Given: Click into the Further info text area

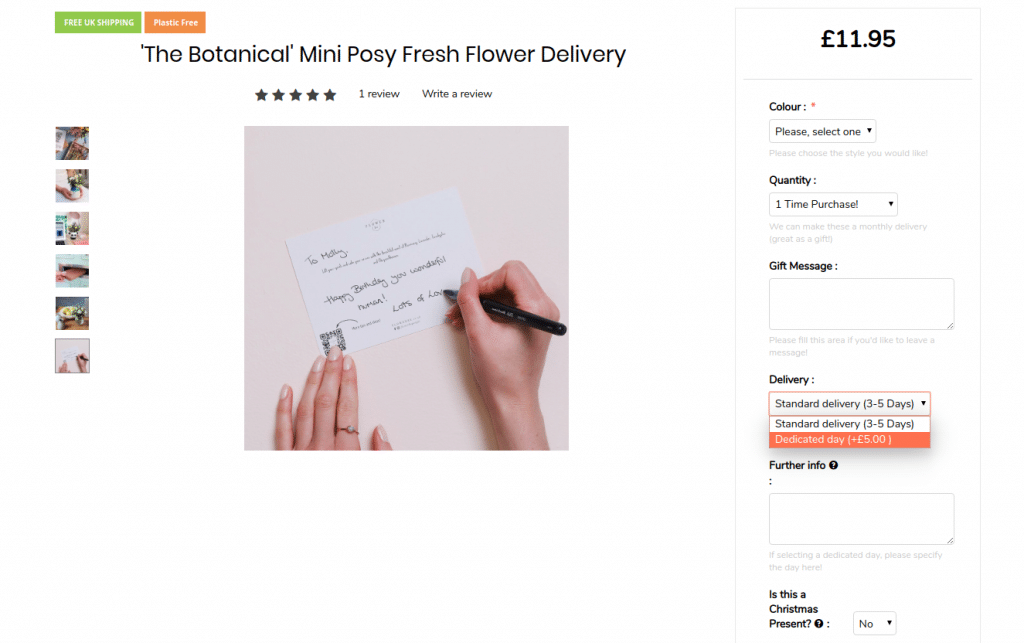Looking at the screenshot, I should pyautogui.click(x=861, y=519).
